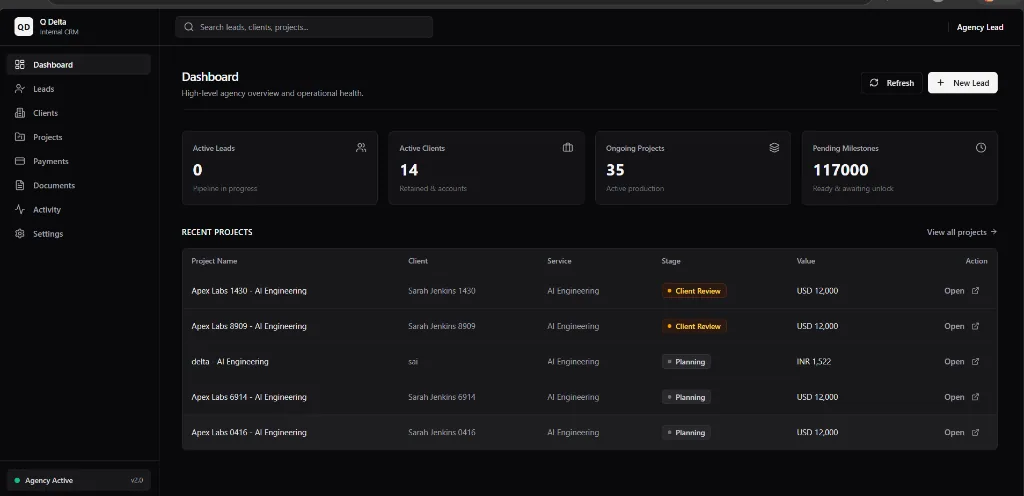Go to the Leads section
The image size is (1024, 496).
(78, 89)
